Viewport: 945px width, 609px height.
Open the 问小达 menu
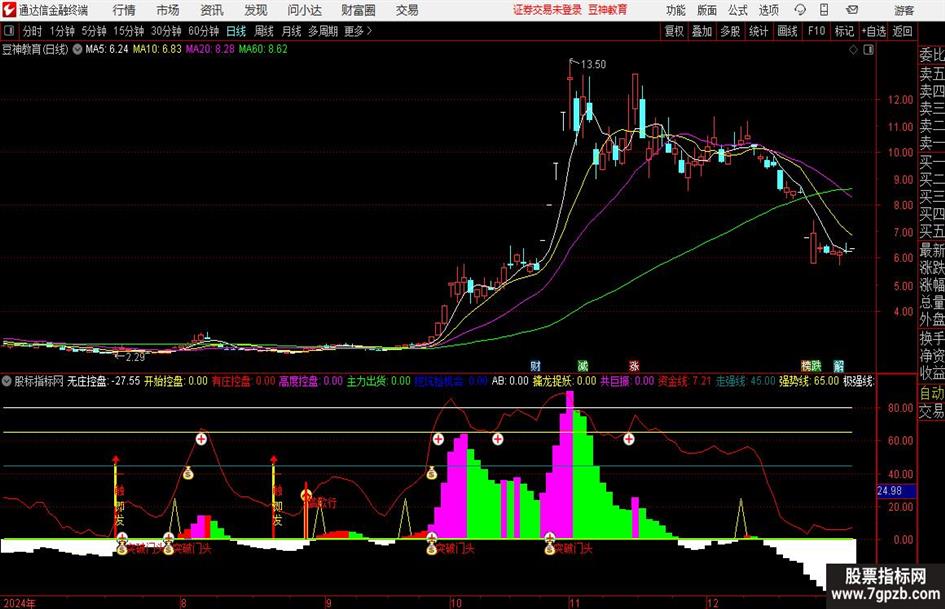coord(304,10)
